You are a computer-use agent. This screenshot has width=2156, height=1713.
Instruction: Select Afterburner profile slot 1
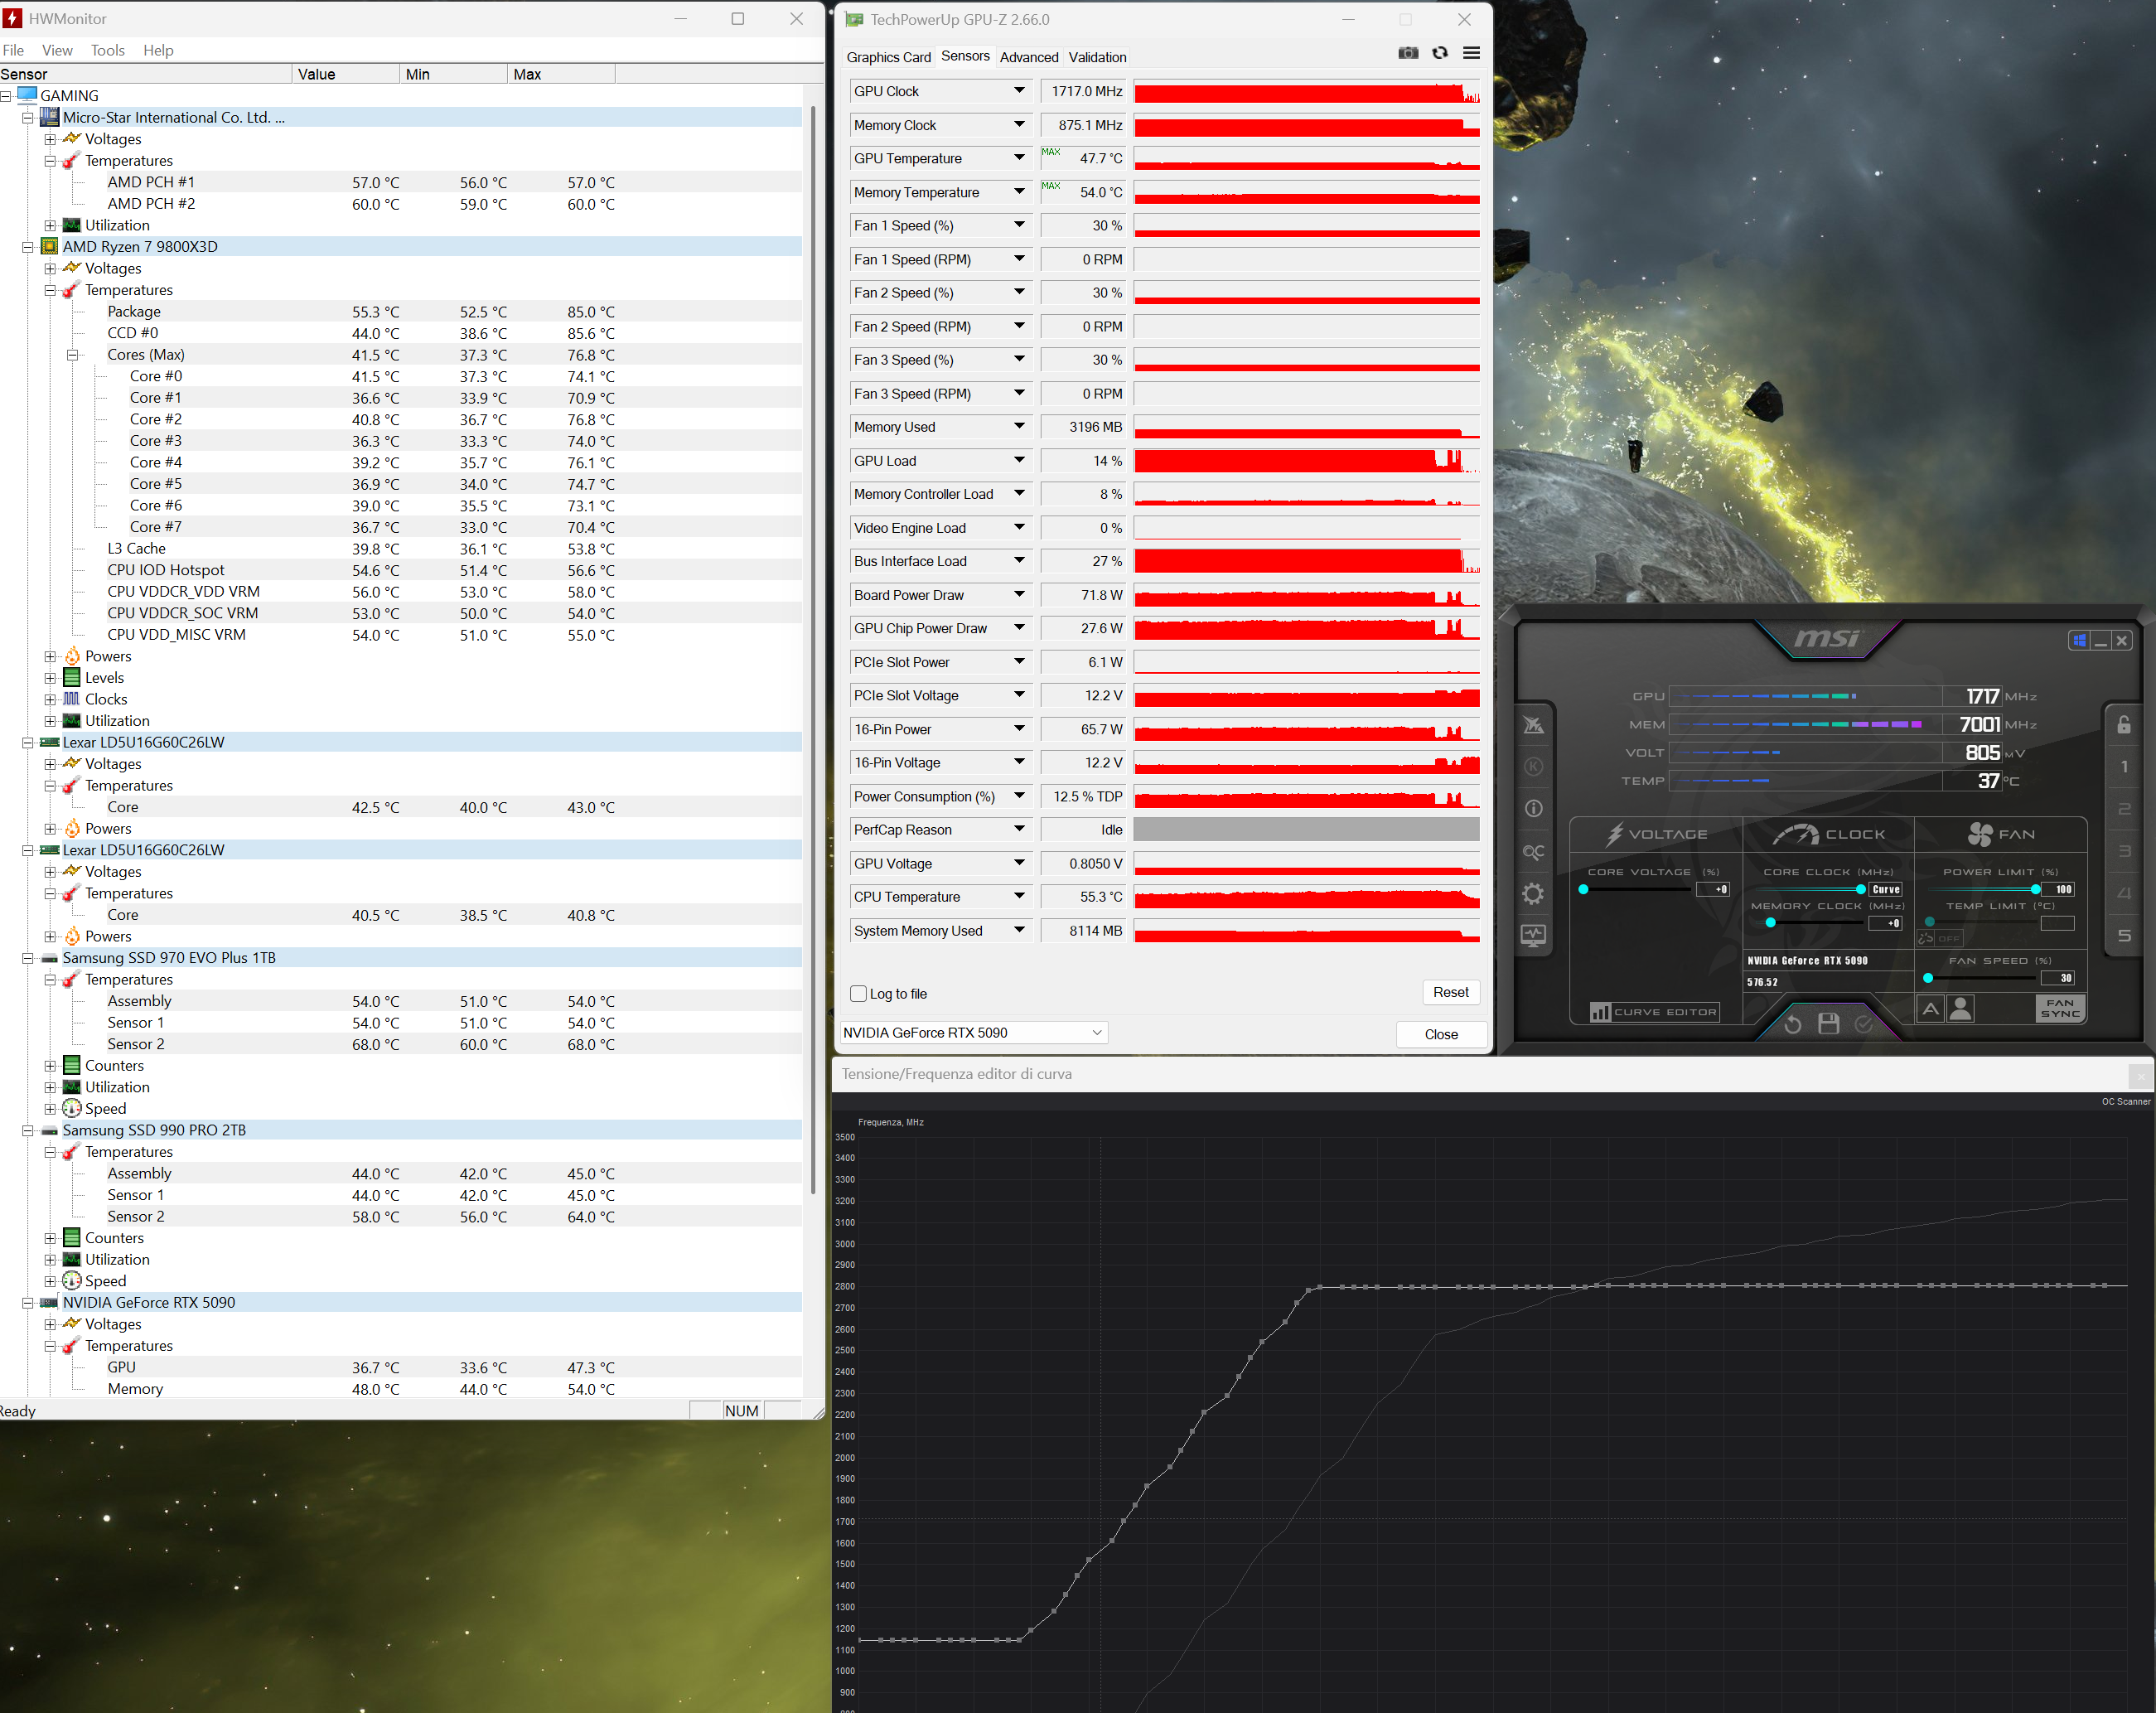[x=2124, y=767]
